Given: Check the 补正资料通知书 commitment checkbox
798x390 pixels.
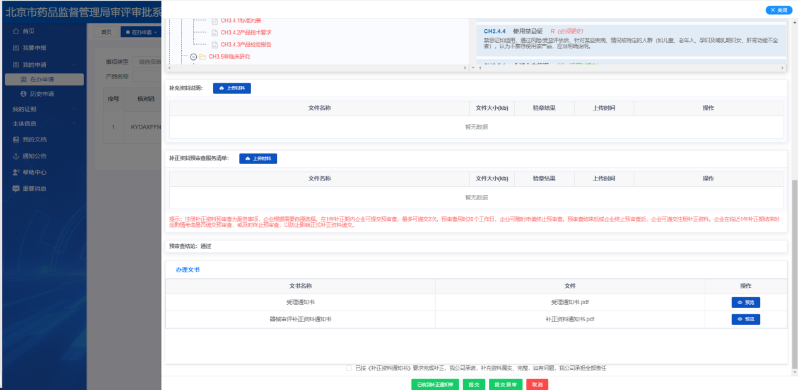Looking at the screenshot, I should click(x=349, y=368).
